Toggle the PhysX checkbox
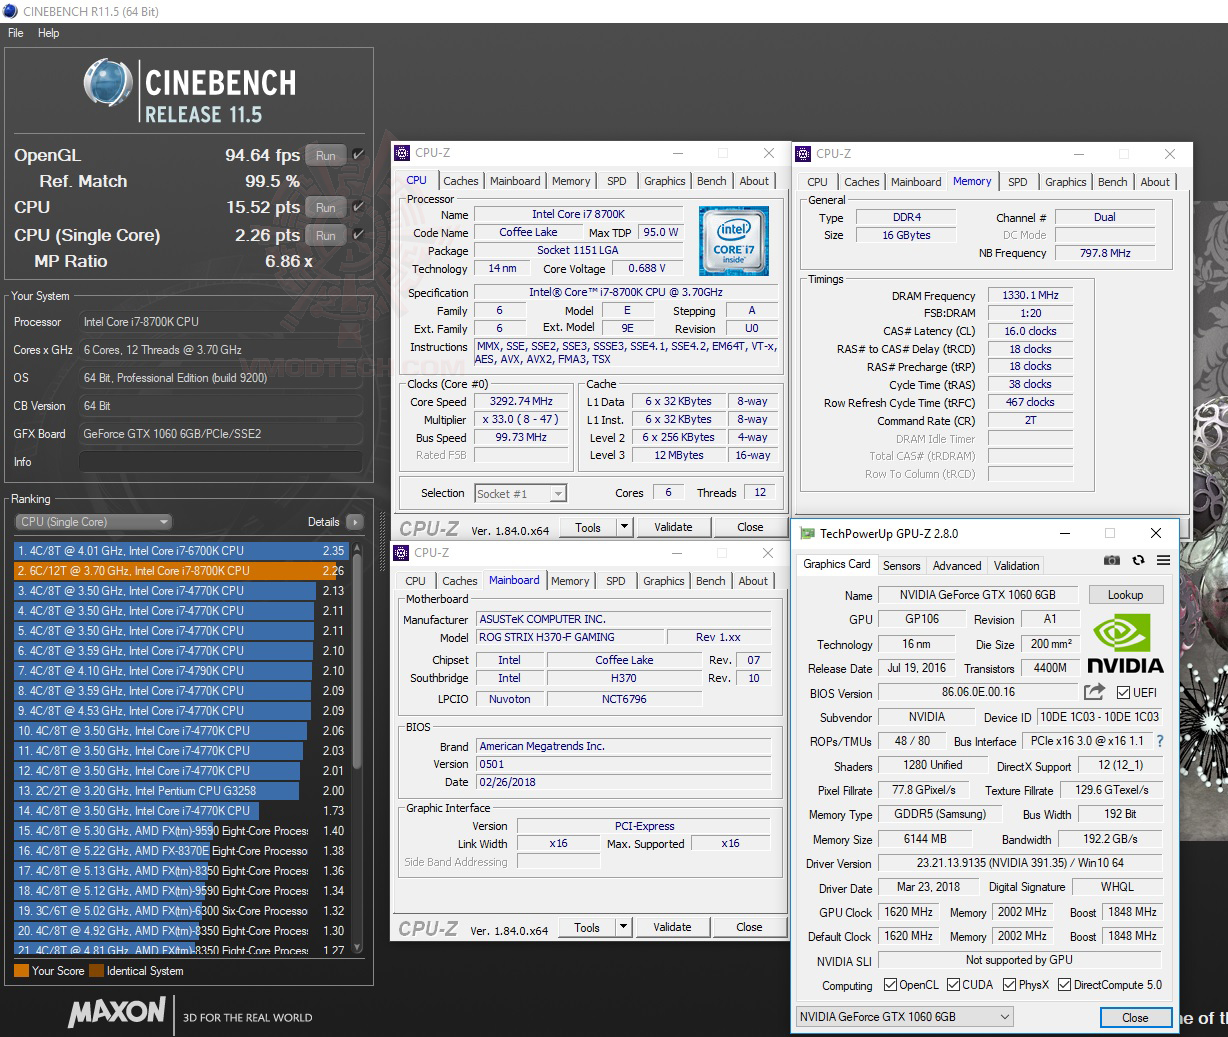 pyautogui.click(x=1010, y=984)
